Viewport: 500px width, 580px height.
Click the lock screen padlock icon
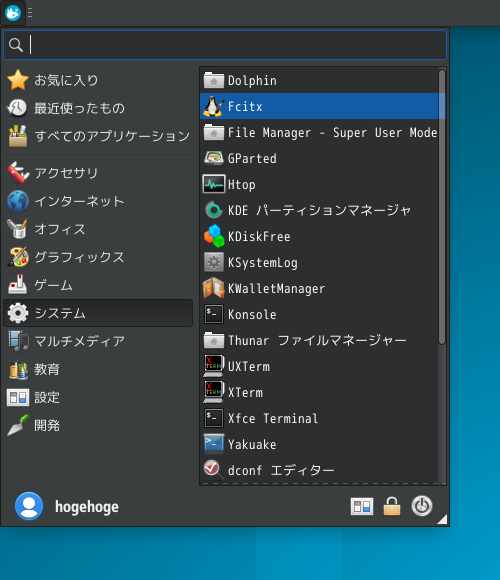(392, 506)
